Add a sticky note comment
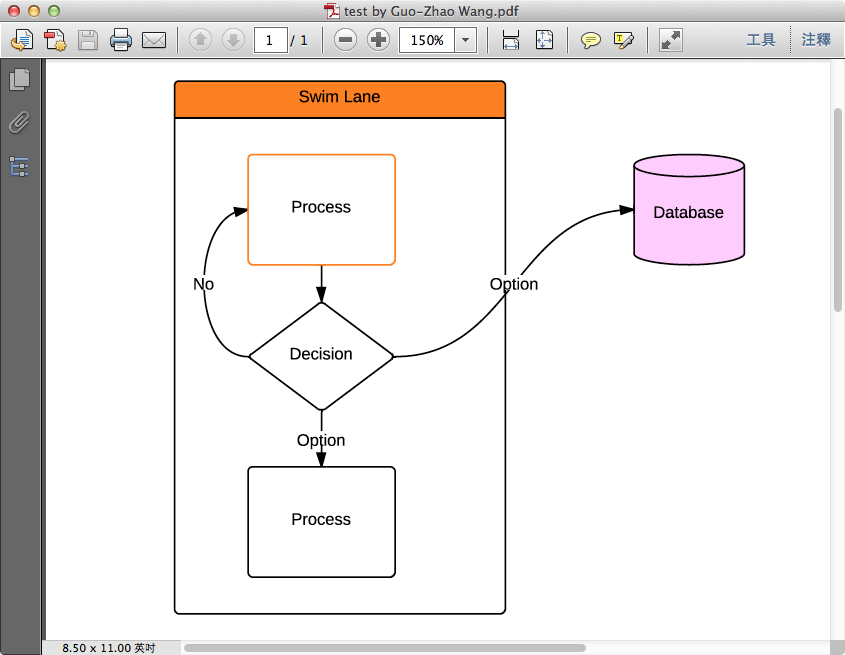The image size is (845, 655). tap(590, 40)
